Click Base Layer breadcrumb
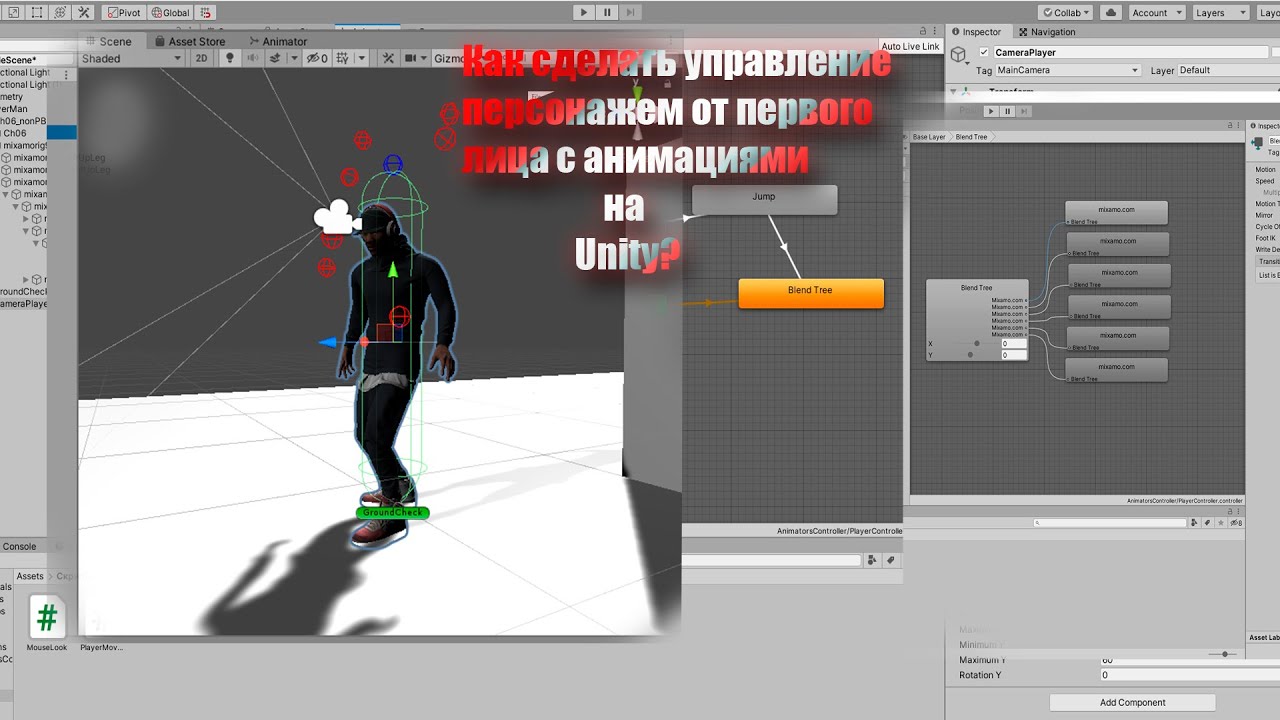 point(929,137)
